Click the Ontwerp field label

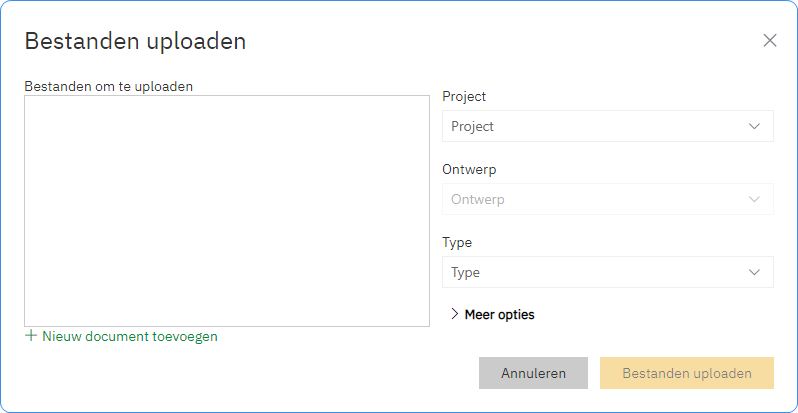(469, 170)
